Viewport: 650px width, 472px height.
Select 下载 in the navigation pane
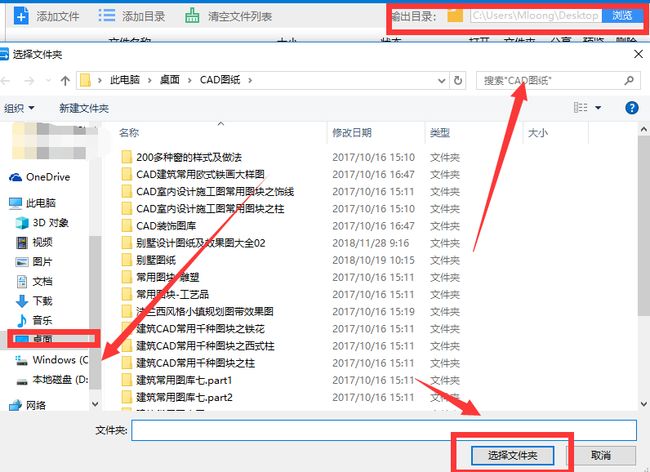click(x=34, y=301)
